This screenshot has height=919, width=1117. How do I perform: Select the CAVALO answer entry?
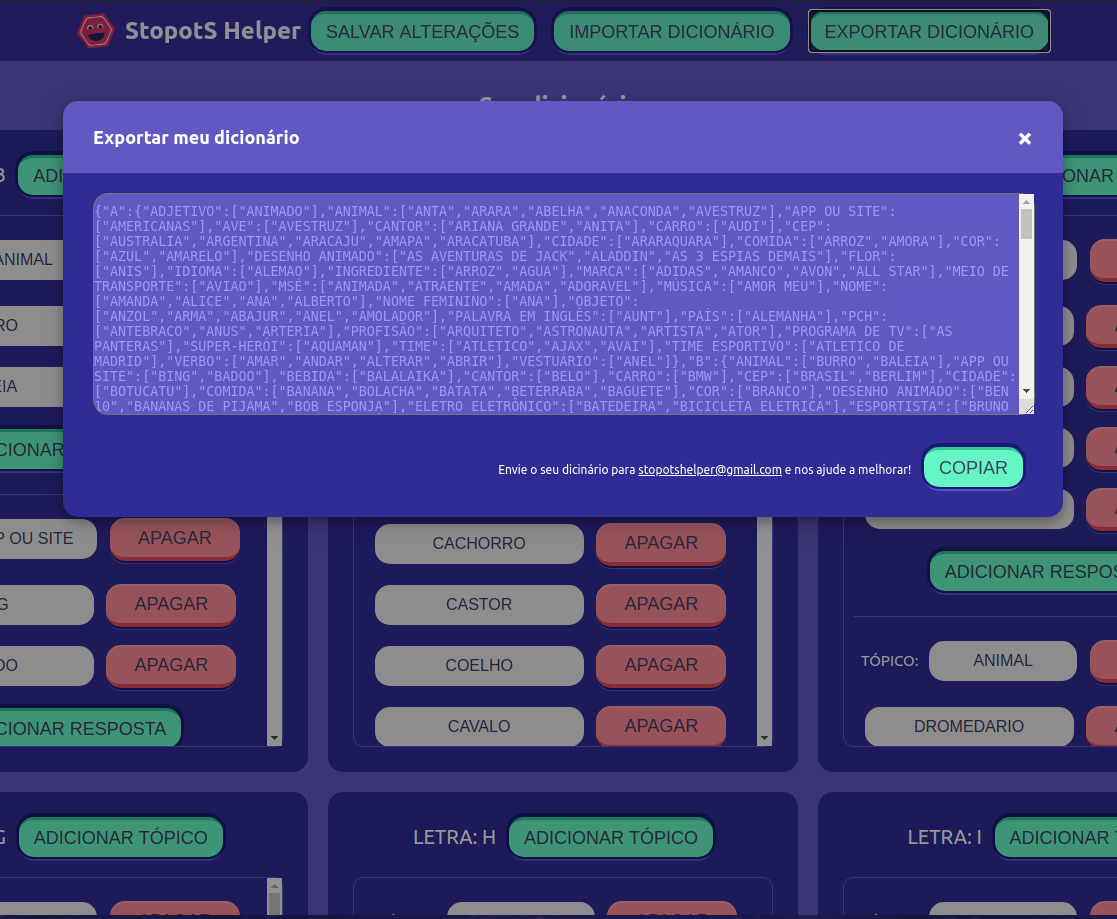479,726
